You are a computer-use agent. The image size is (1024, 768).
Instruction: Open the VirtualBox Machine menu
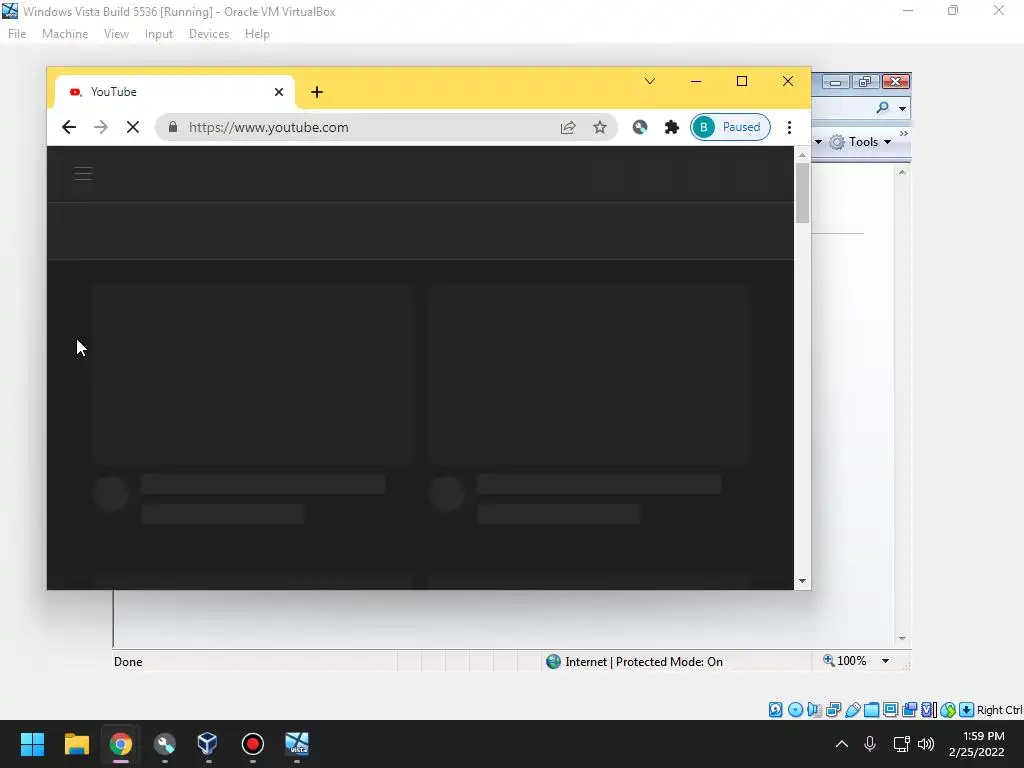65,34
